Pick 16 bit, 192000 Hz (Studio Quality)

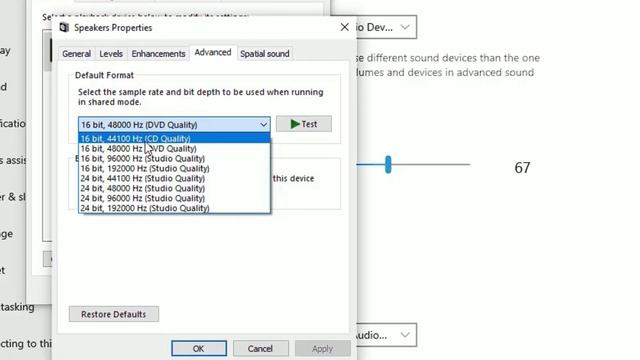coord(174,168)
